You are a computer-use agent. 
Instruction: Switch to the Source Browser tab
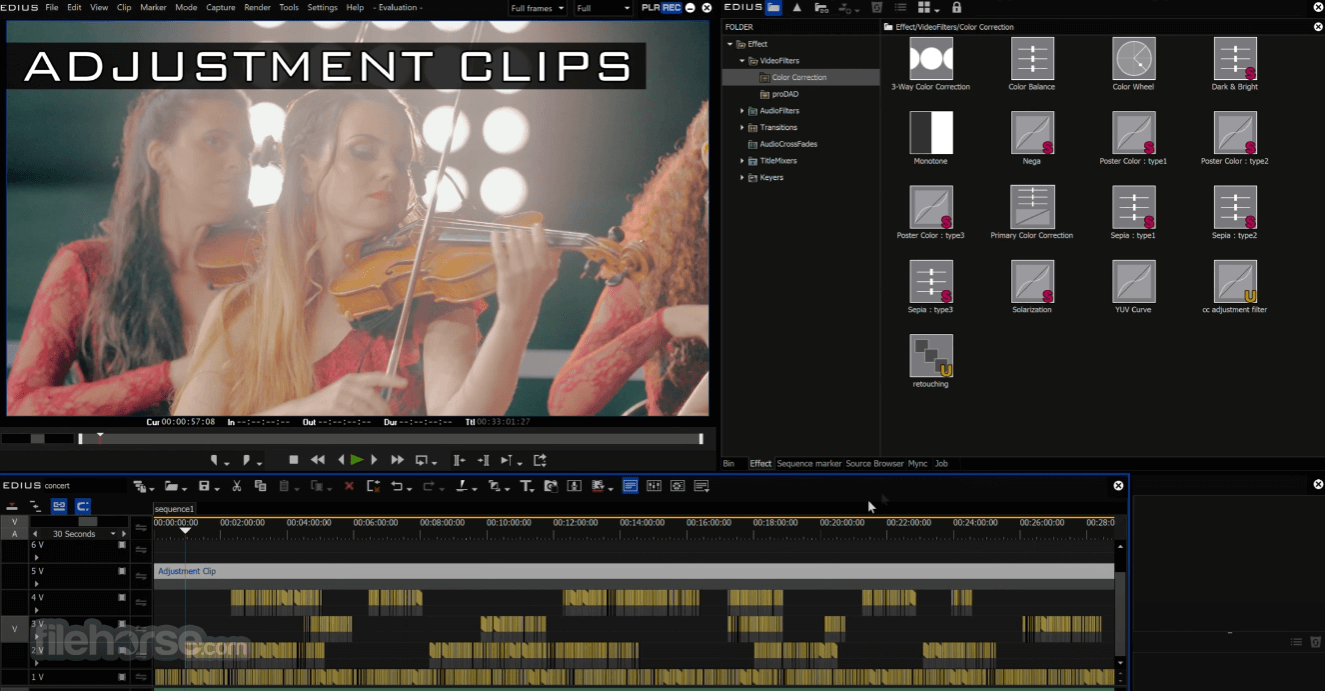(x=874, y=464)
